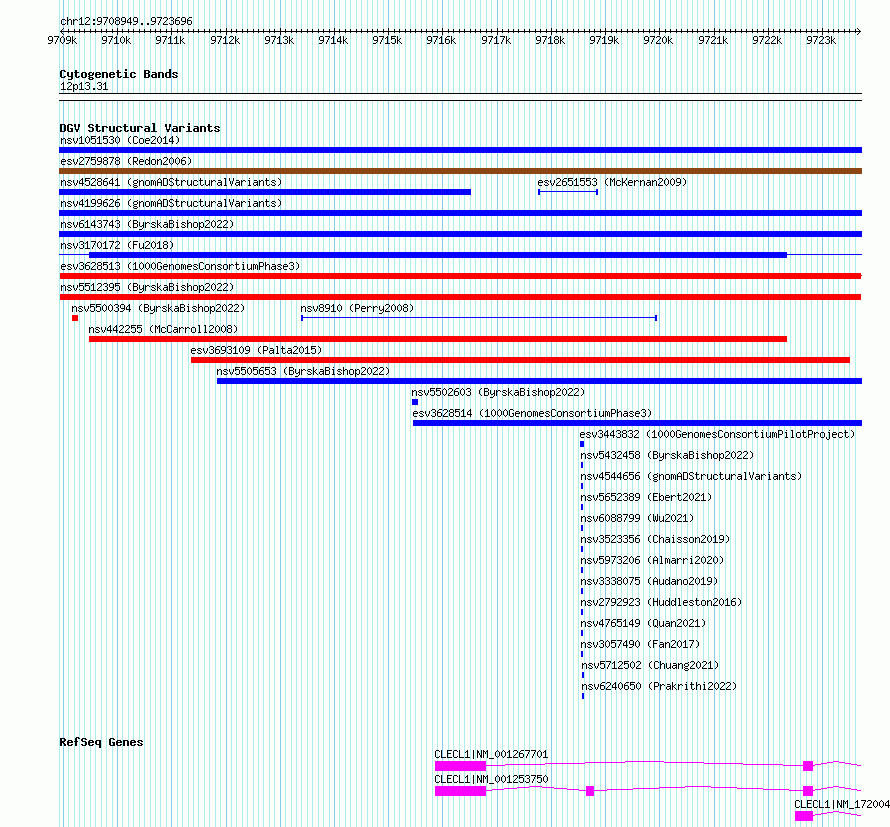Click the 9720k ruler tick label

(658, 40)
